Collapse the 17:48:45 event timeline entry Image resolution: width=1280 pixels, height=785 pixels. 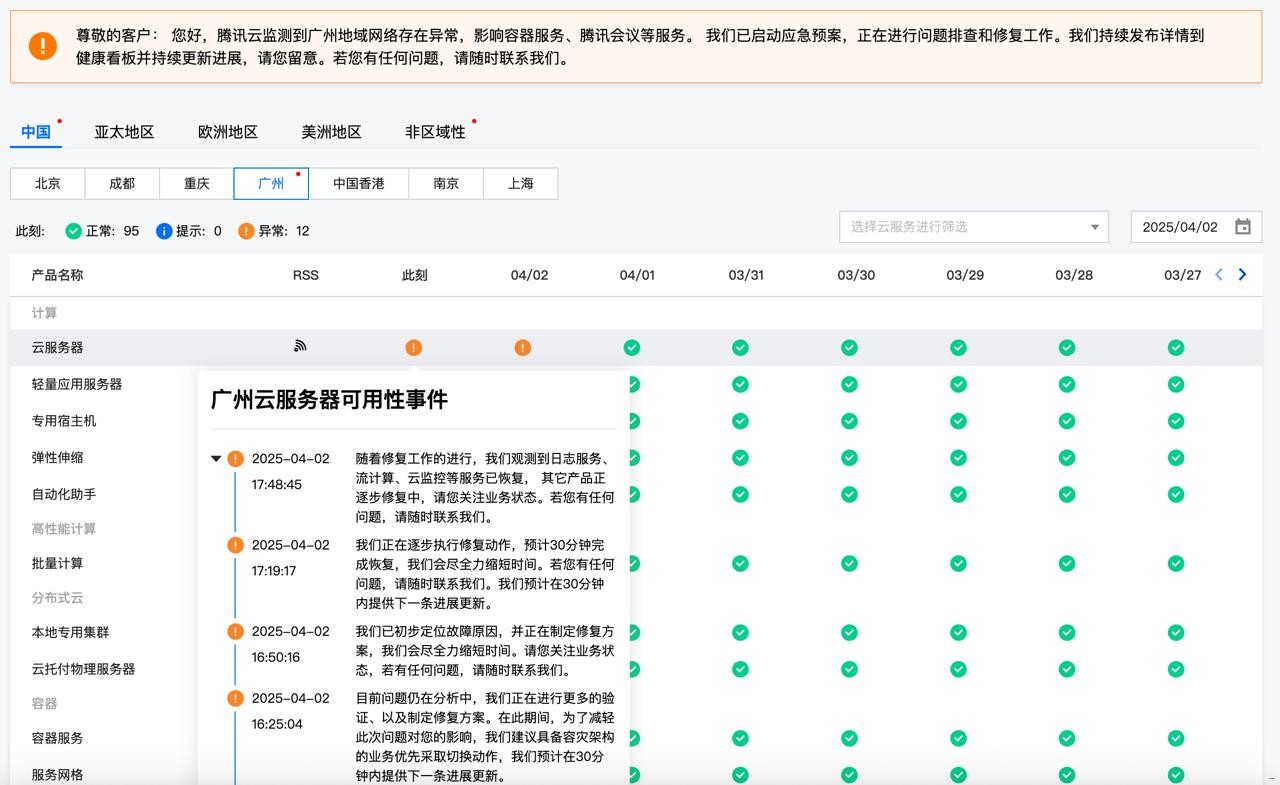[x=216, y=459]
